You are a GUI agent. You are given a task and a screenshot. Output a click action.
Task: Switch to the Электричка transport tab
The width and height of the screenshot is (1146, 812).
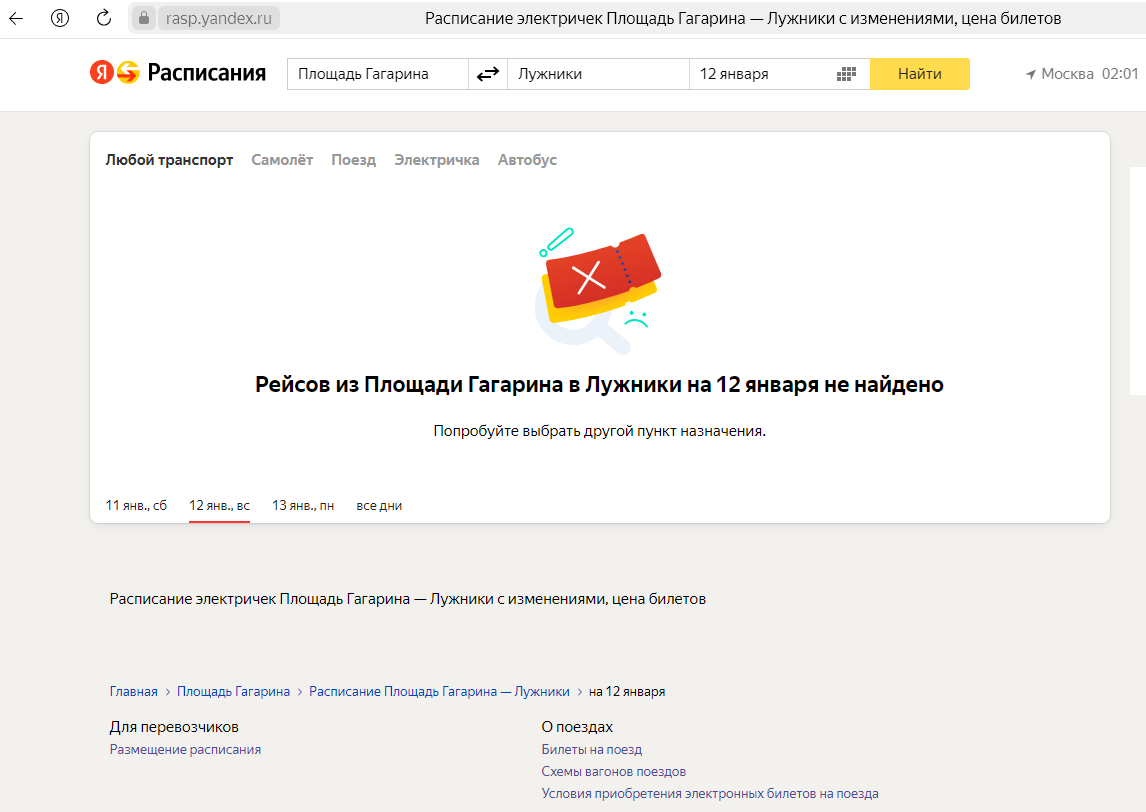(x=436, y=160)
